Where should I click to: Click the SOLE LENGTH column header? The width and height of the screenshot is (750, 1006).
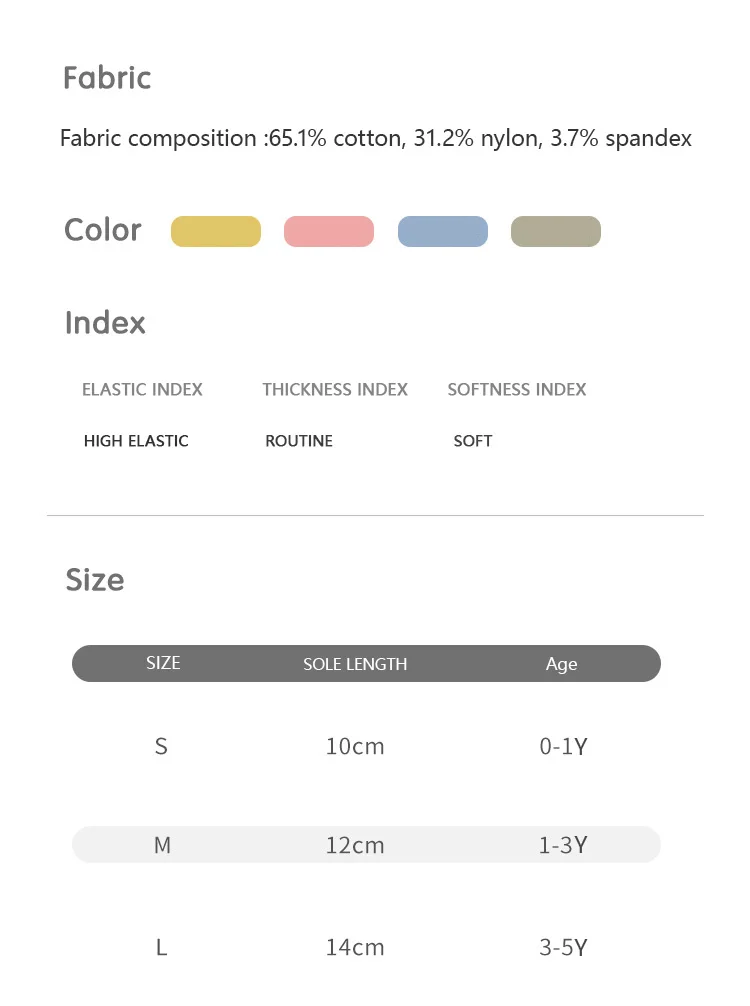point(355,664)
